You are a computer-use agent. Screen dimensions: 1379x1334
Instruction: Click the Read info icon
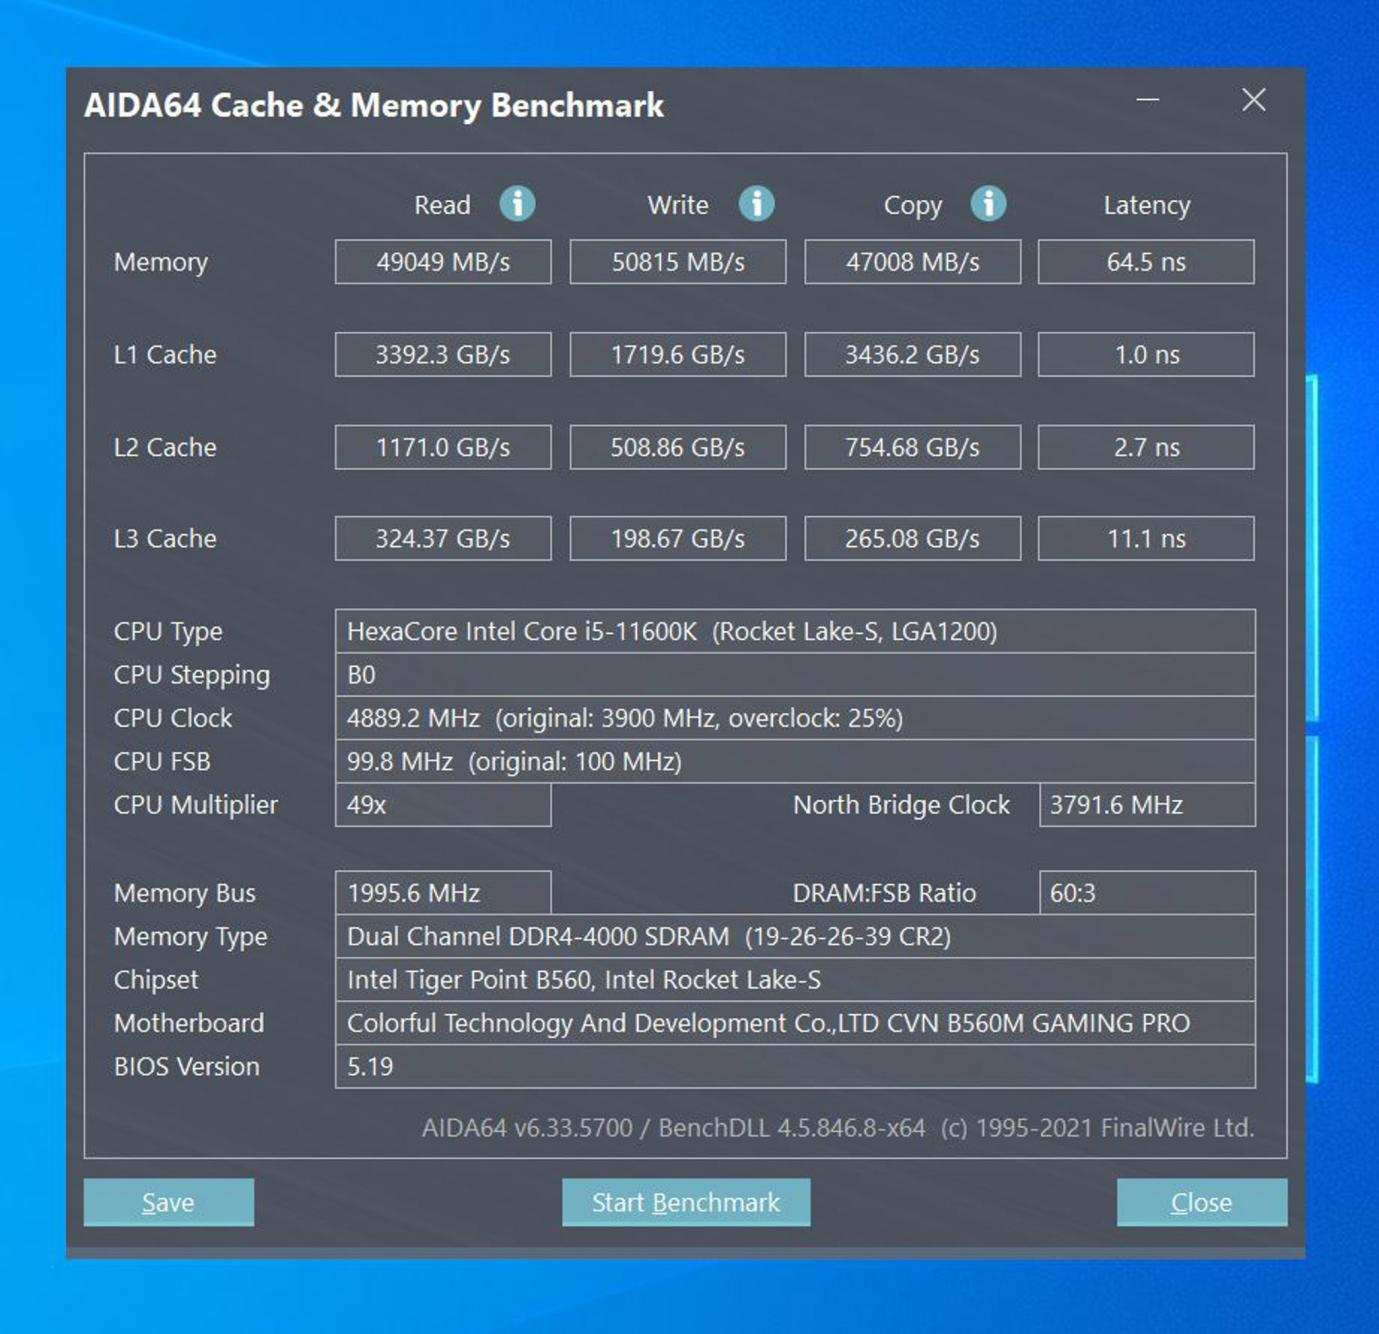point(517,204)
